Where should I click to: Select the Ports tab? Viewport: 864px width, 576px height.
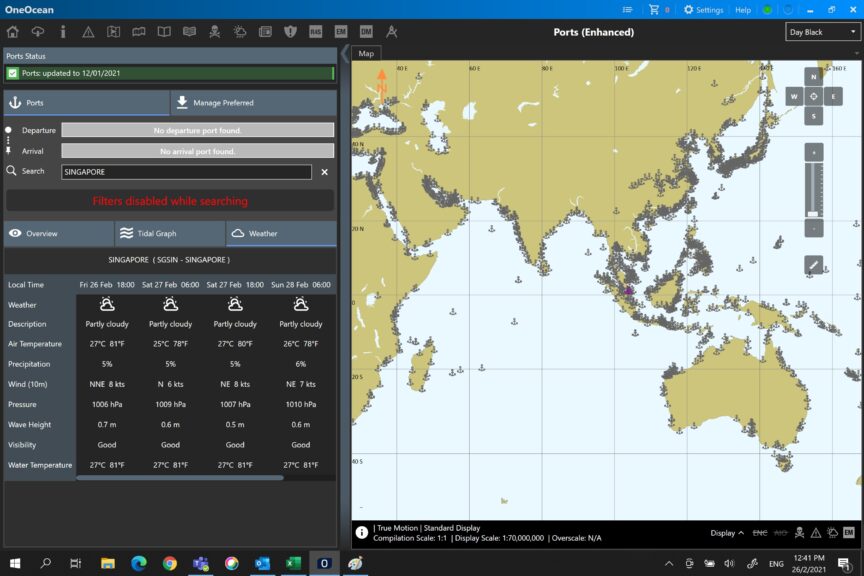pyautogui.click(x=87, y=103)
